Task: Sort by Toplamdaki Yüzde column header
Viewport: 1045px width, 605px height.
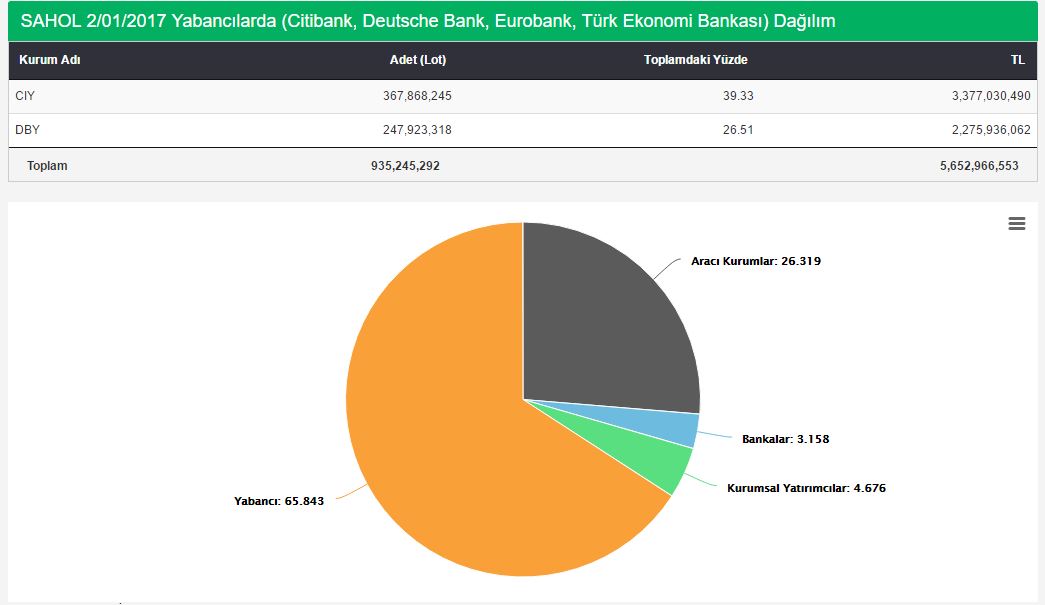Action: tap(696, 60)
